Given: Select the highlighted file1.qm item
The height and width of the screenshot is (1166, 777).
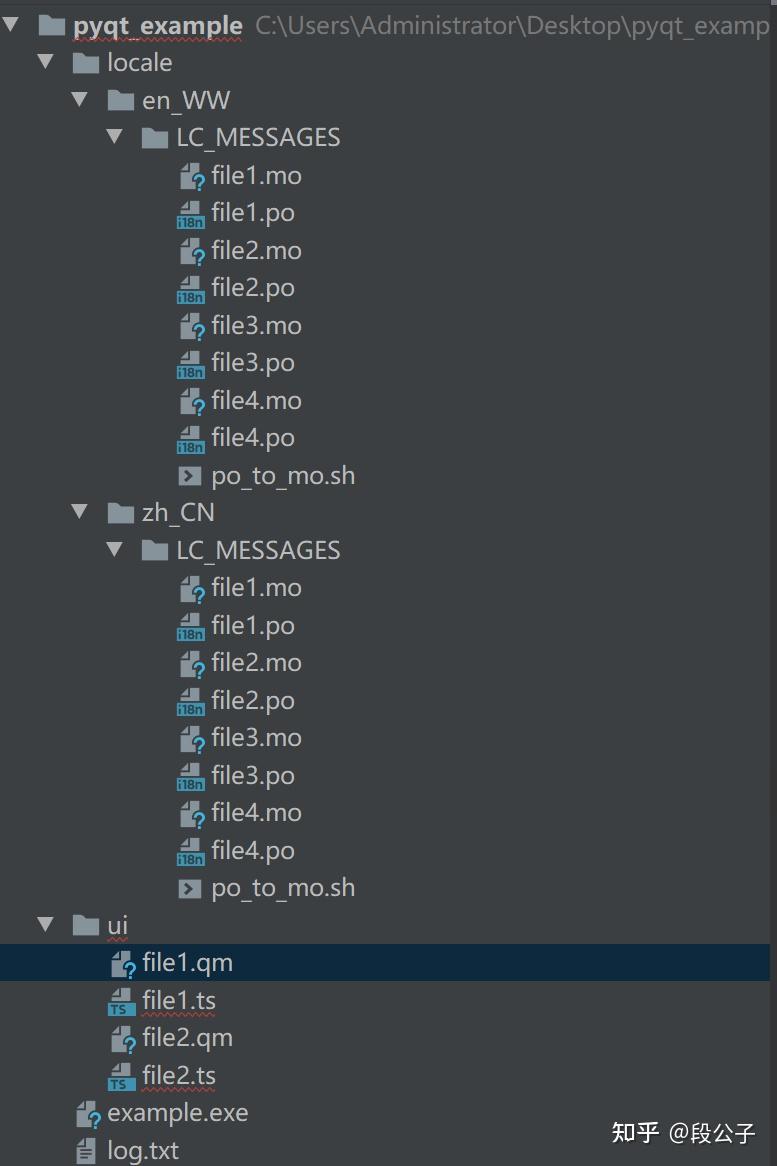Looking at the screenshot, I should 384,963.
